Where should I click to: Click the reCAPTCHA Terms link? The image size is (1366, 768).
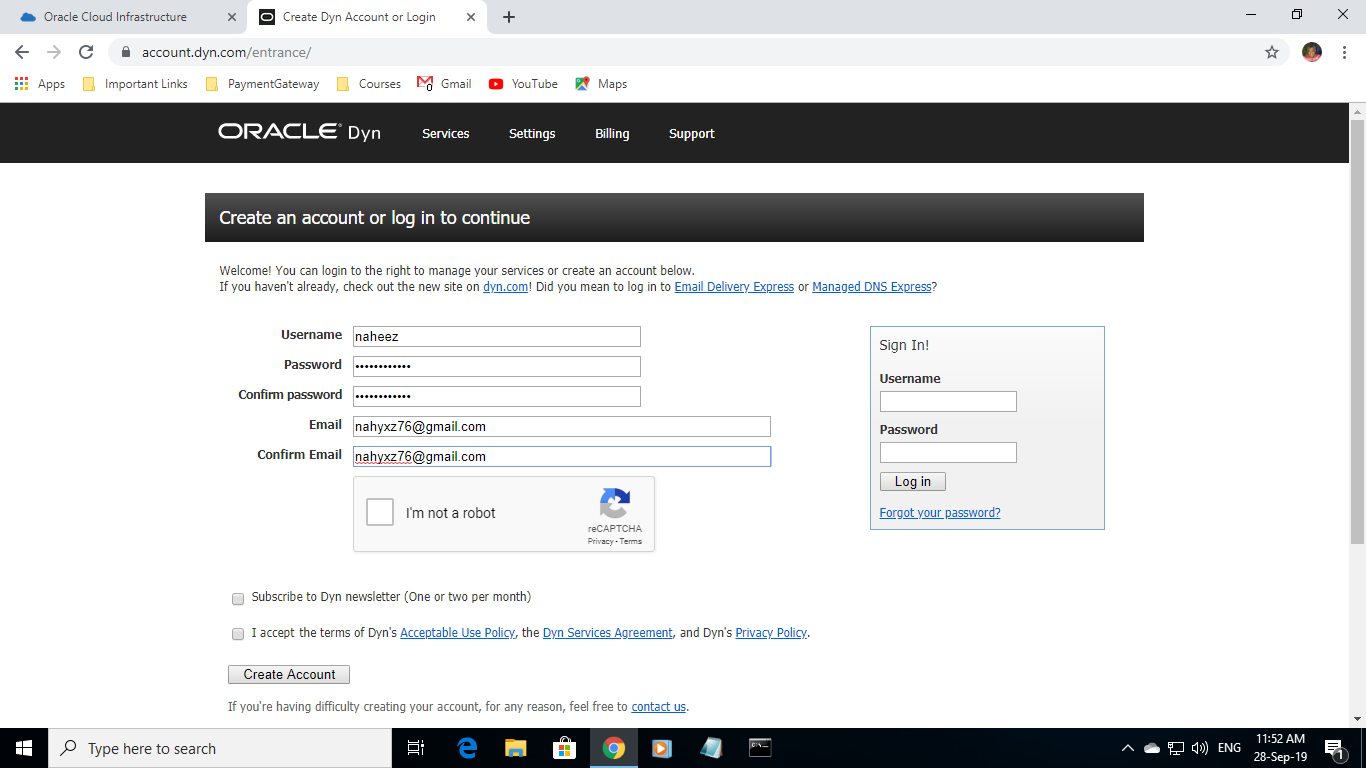click(x=631, y=541)
